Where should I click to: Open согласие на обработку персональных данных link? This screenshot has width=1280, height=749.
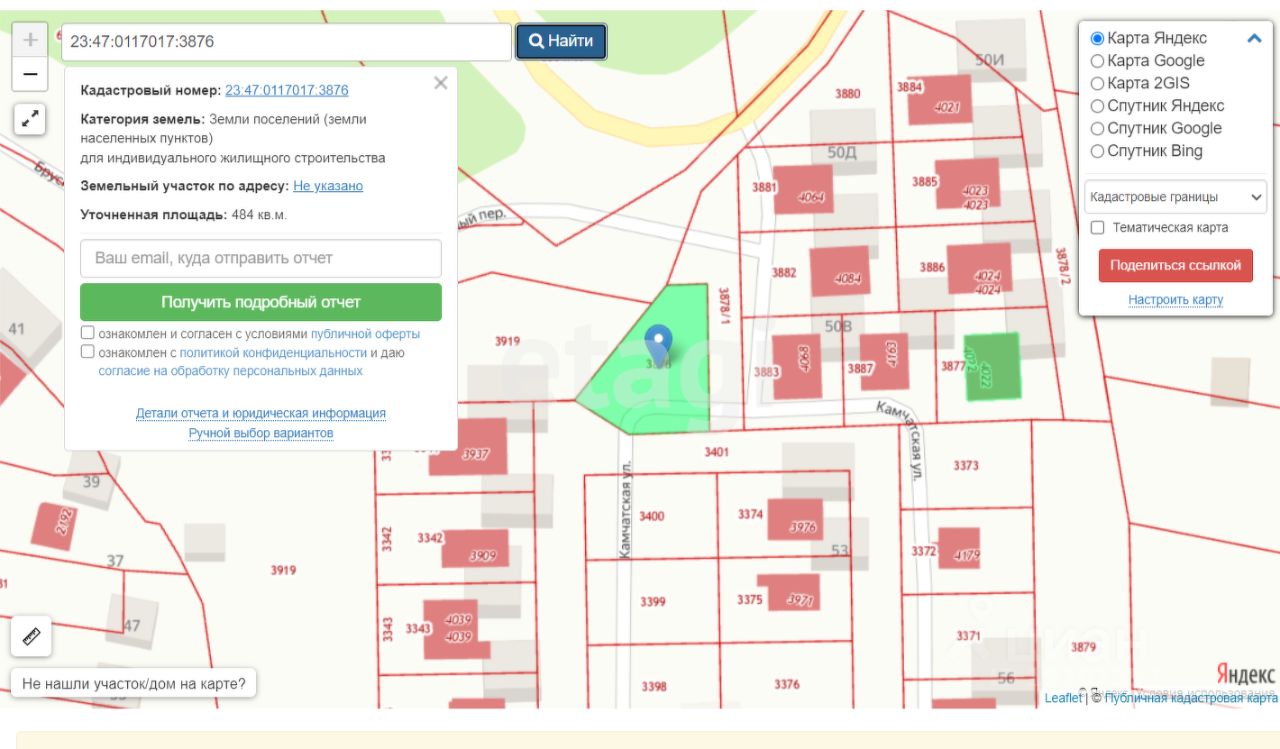point(230,371)
